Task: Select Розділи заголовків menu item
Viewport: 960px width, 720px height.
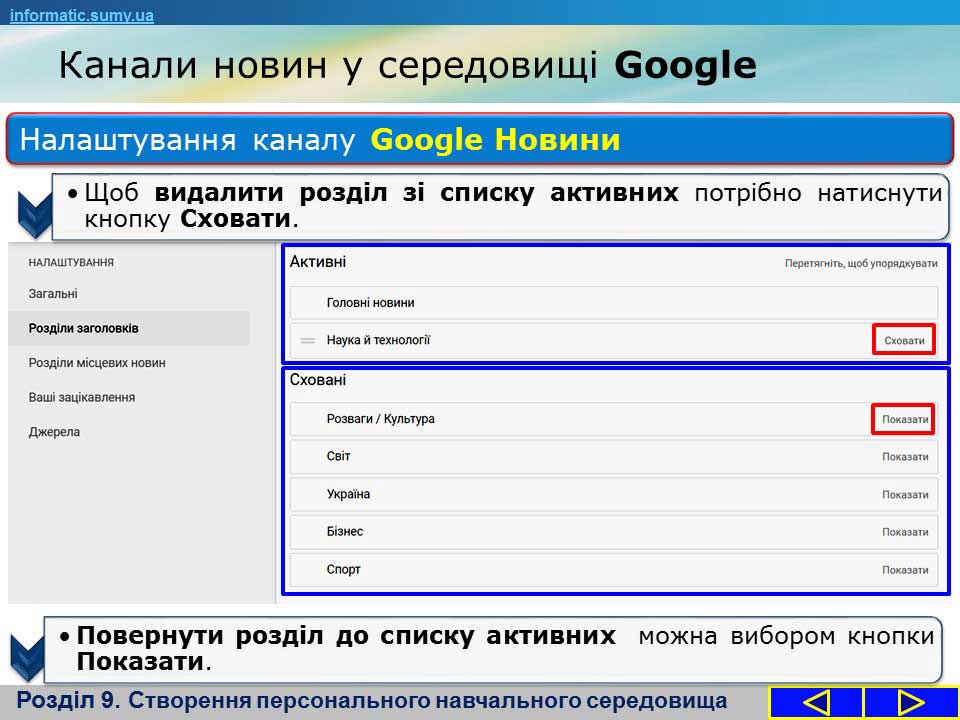Action: [84, 328]
